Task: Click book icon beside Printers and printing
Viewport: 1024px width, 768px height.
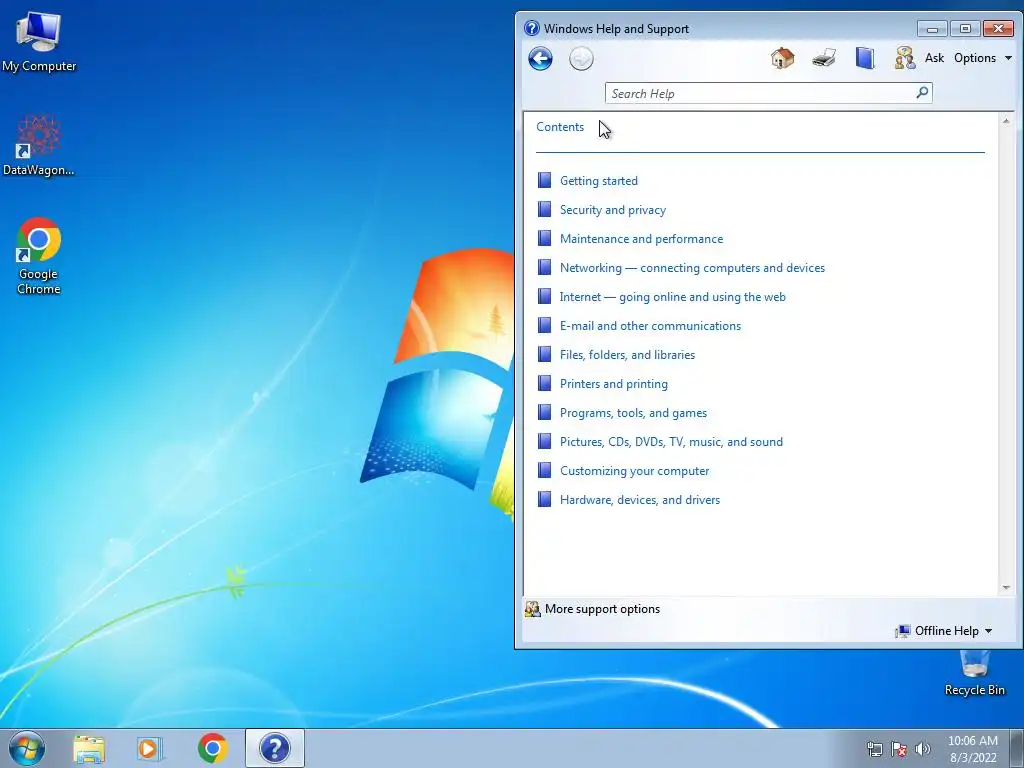Action: coord(544,383)
